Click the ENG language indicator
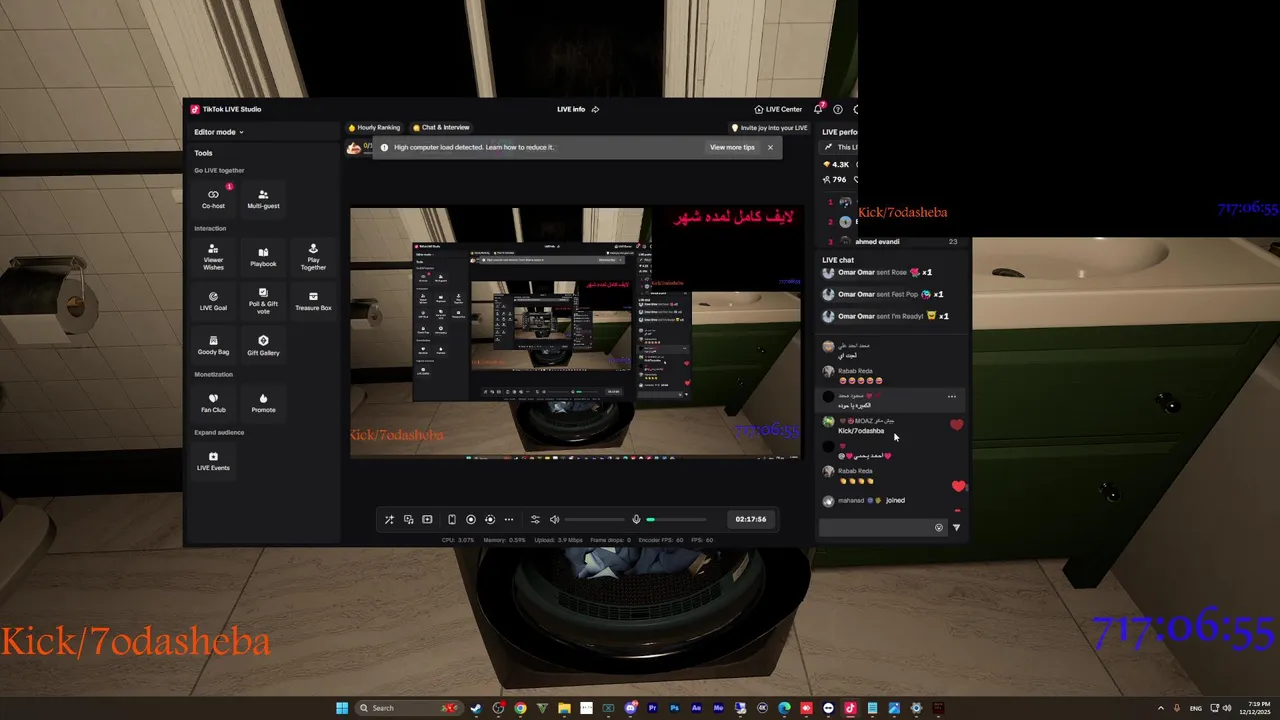The image size is (1280, 720). [1196, 708]
